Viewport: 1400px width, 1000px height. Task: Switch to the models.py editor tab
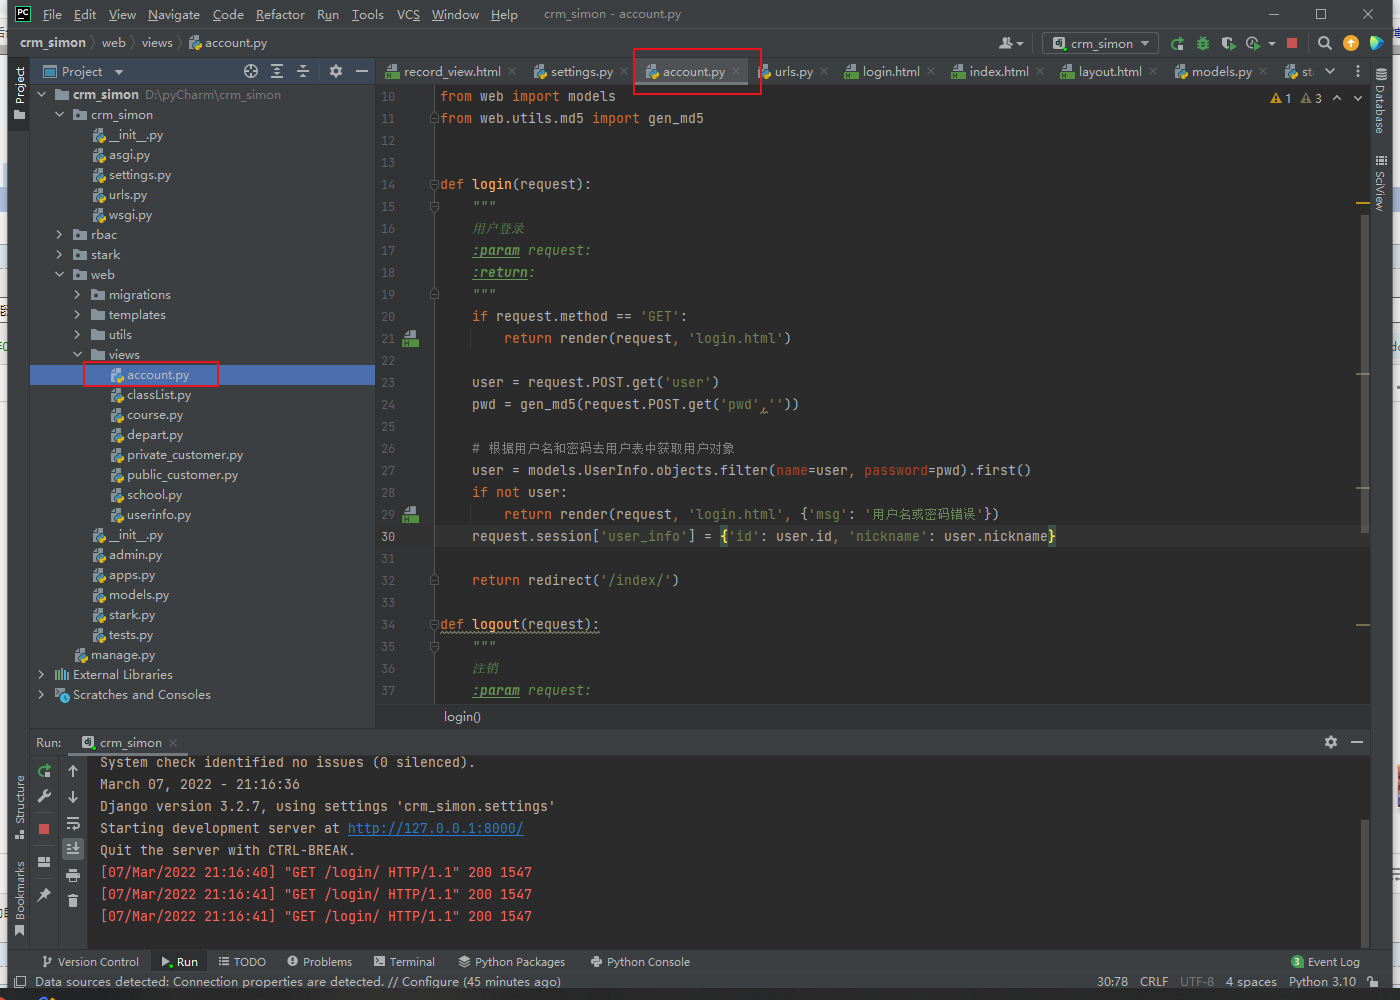[1220, 72]
